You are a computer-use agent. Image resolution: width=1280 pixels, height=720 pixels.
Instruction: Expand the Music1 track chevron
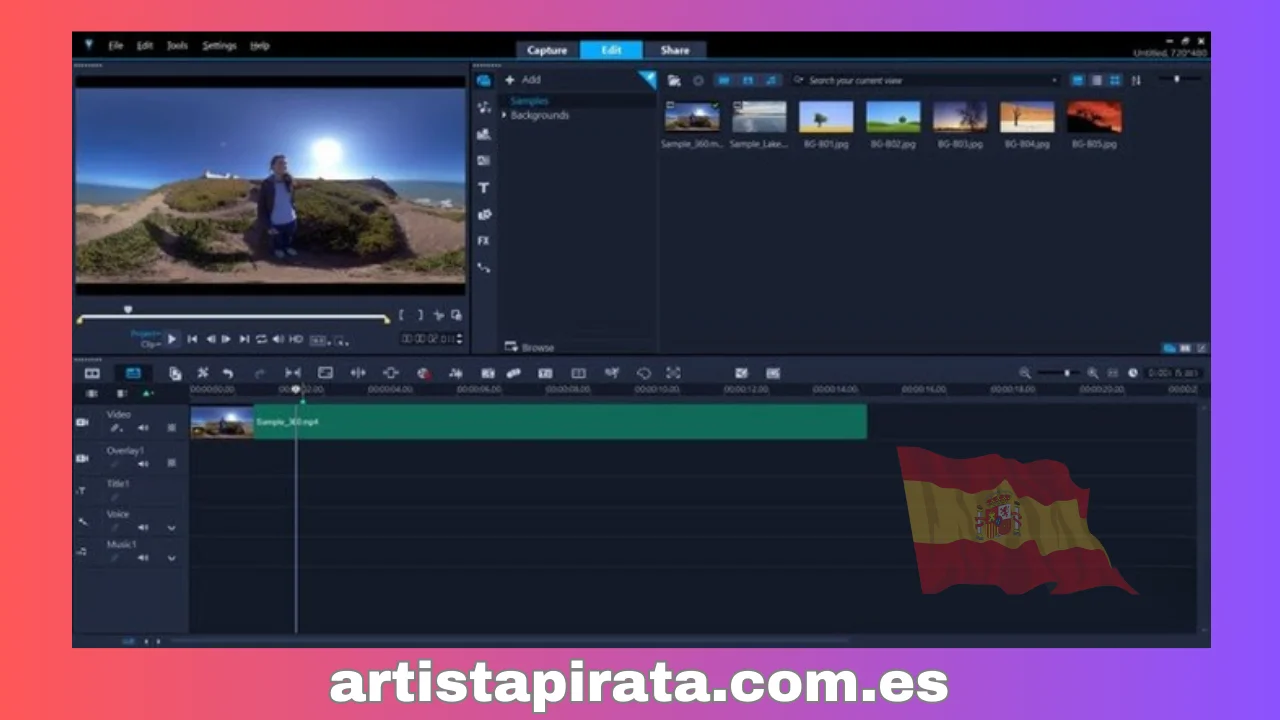point(171,559)
